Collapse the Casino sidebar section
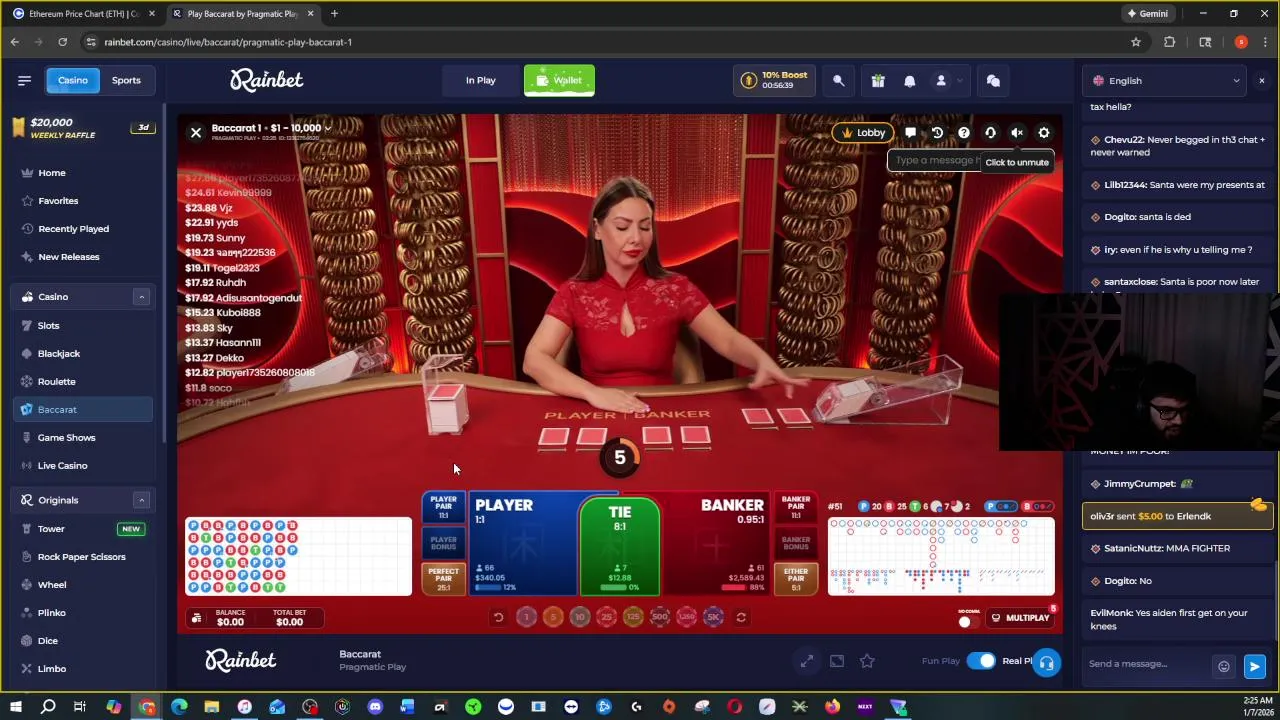The width and height of the screenshot is (1280, 720). (x=141, y=297)
